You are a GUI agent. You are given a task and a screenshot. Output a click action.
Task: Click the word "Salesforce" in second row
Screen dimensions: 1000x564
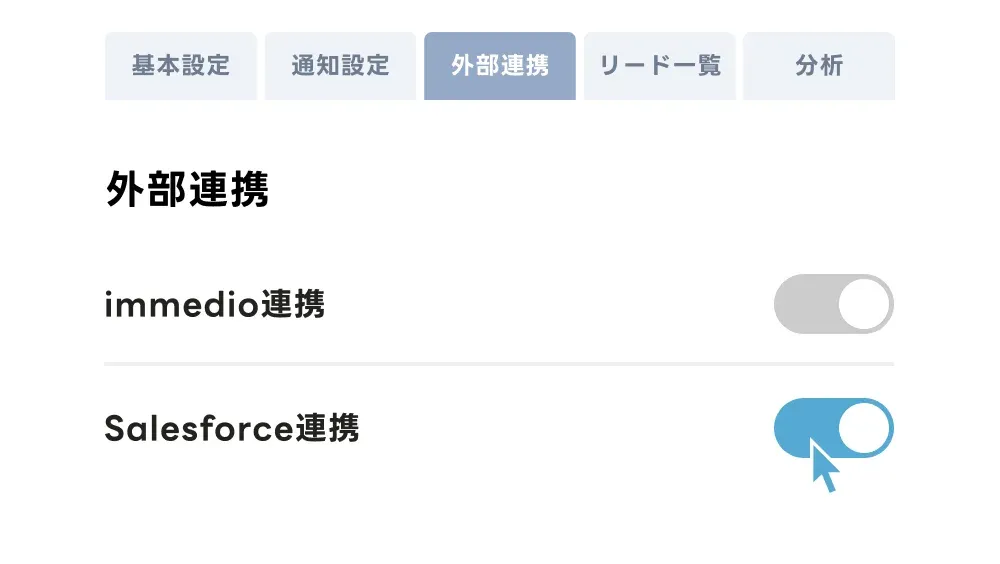[x=199, y=429]
